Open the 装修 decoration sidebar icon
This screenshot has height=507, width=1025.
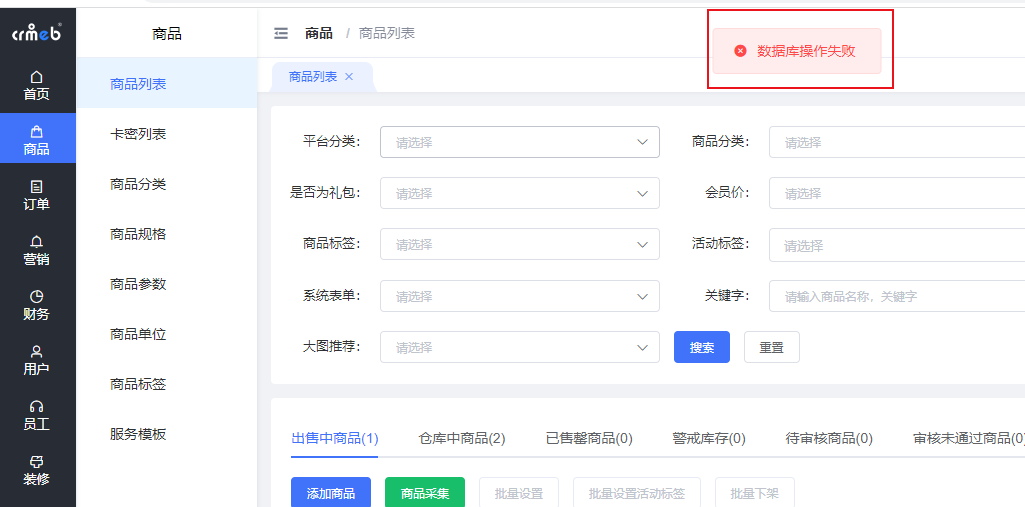pos(37,470)
